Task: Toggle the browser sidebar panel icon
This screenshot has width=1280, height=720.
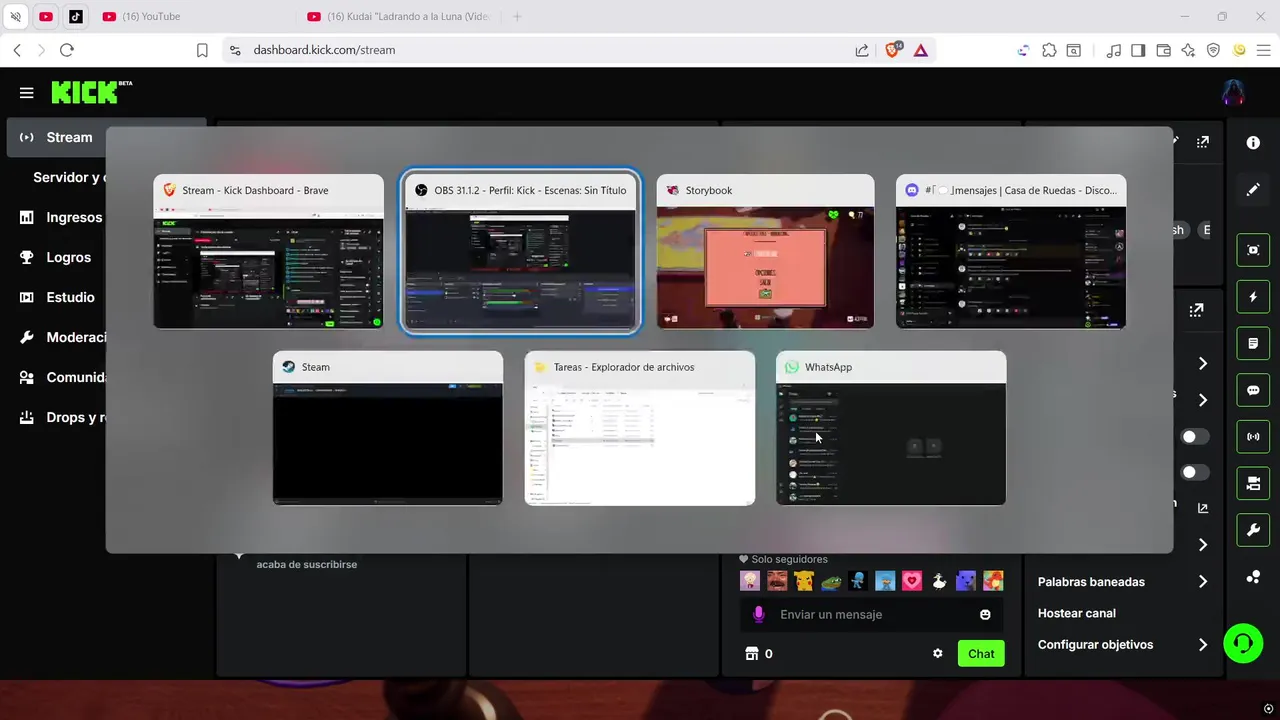Action: pyautogui.click(x=1138, y=50)
